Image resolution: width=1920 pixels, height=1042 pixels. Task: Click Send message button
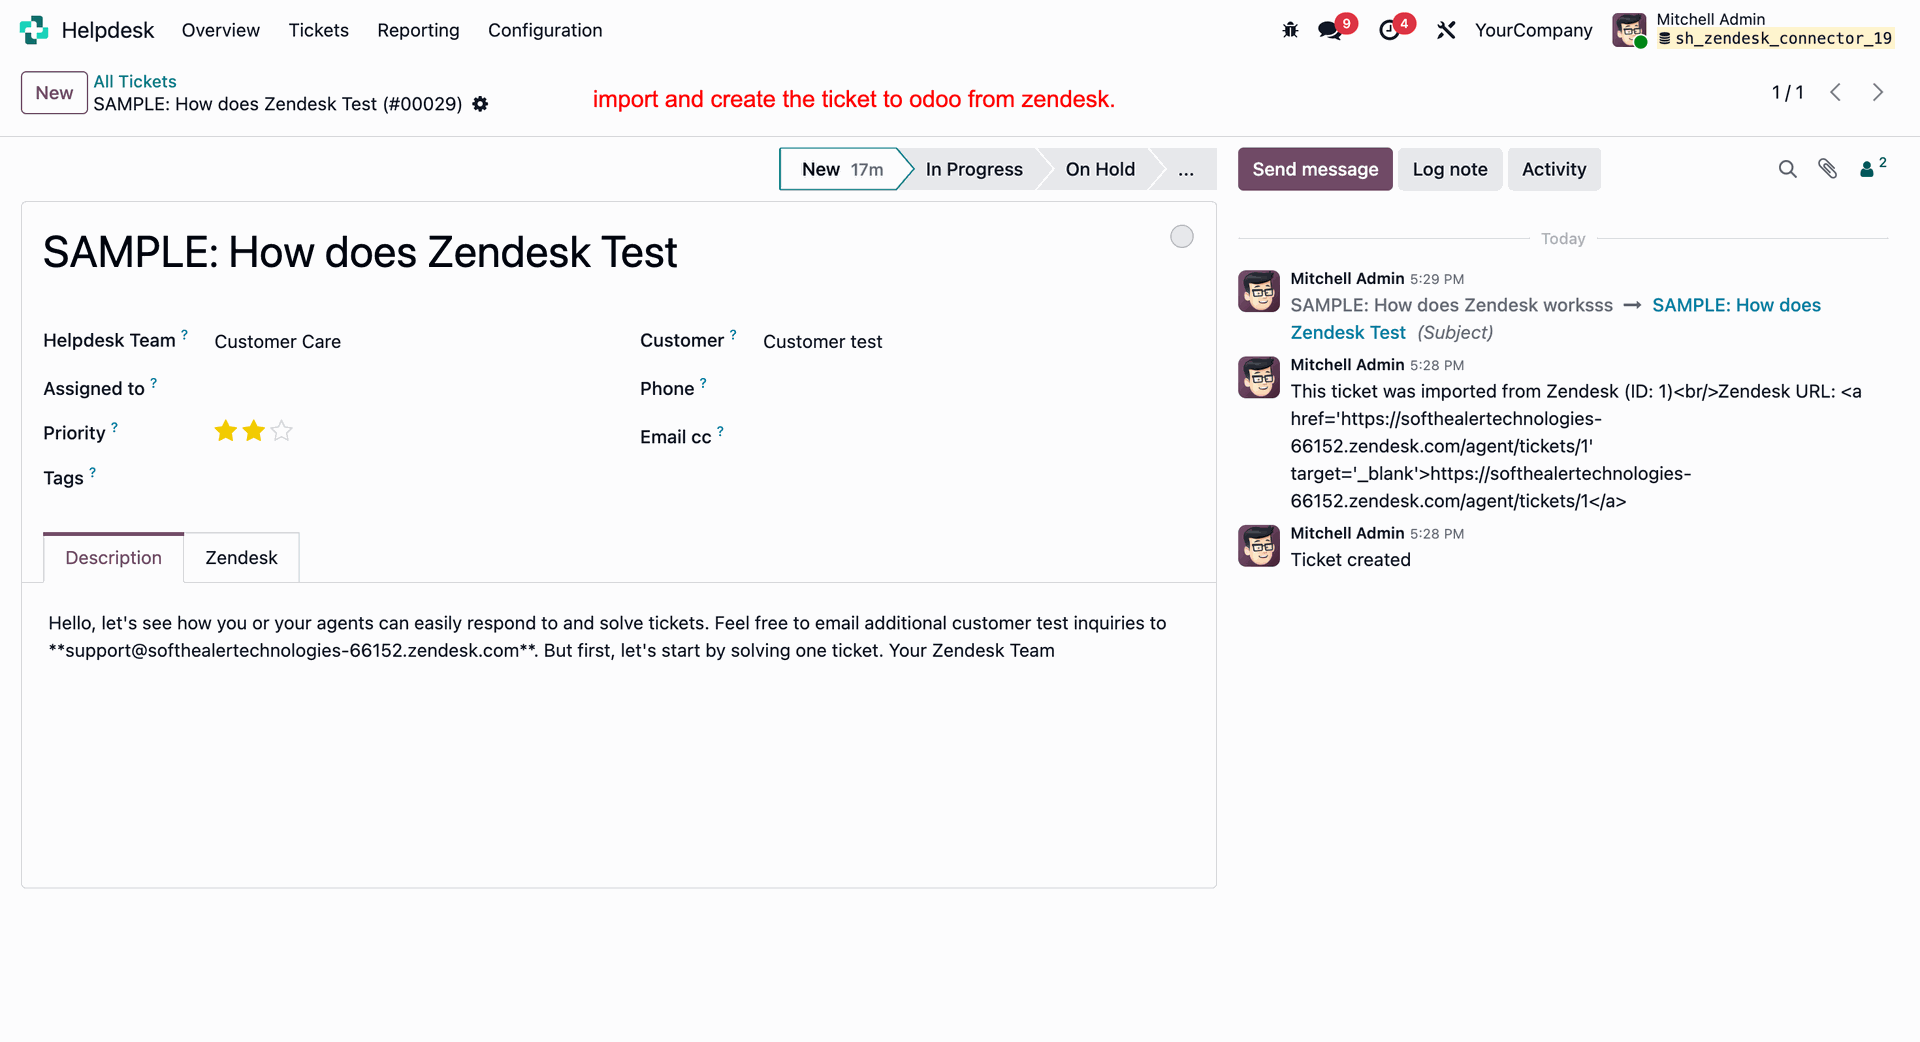[x=1315, y=169]
